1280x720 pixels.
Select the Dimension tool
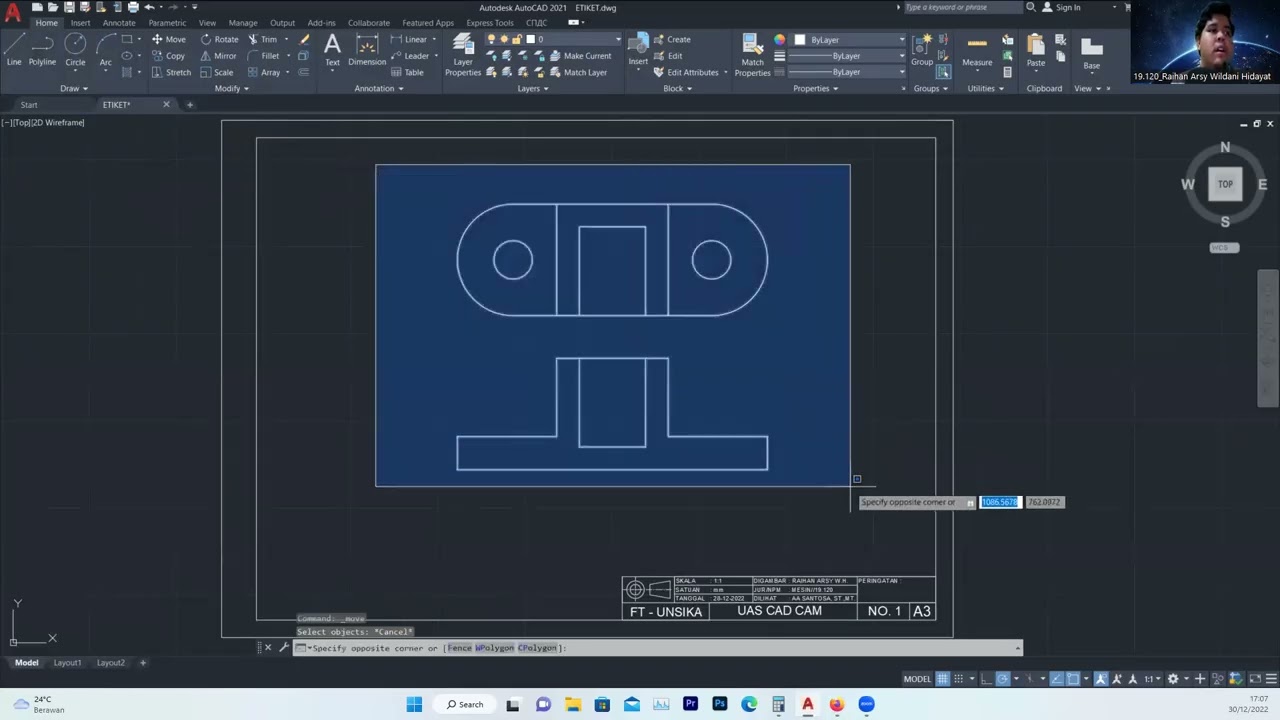click(367, 50)
